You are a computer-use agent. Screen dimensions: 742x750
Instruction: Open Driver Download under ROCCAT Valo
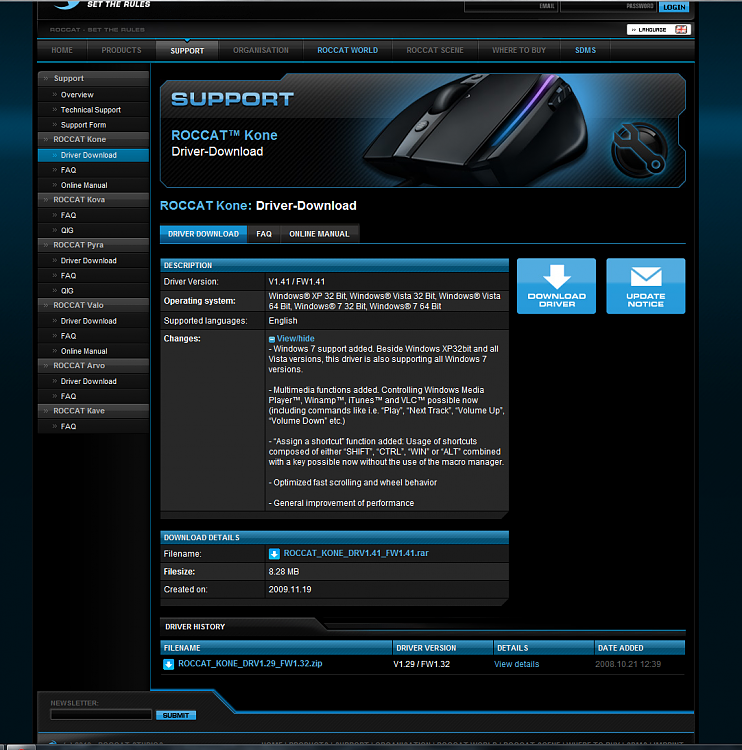coord(89,321)
